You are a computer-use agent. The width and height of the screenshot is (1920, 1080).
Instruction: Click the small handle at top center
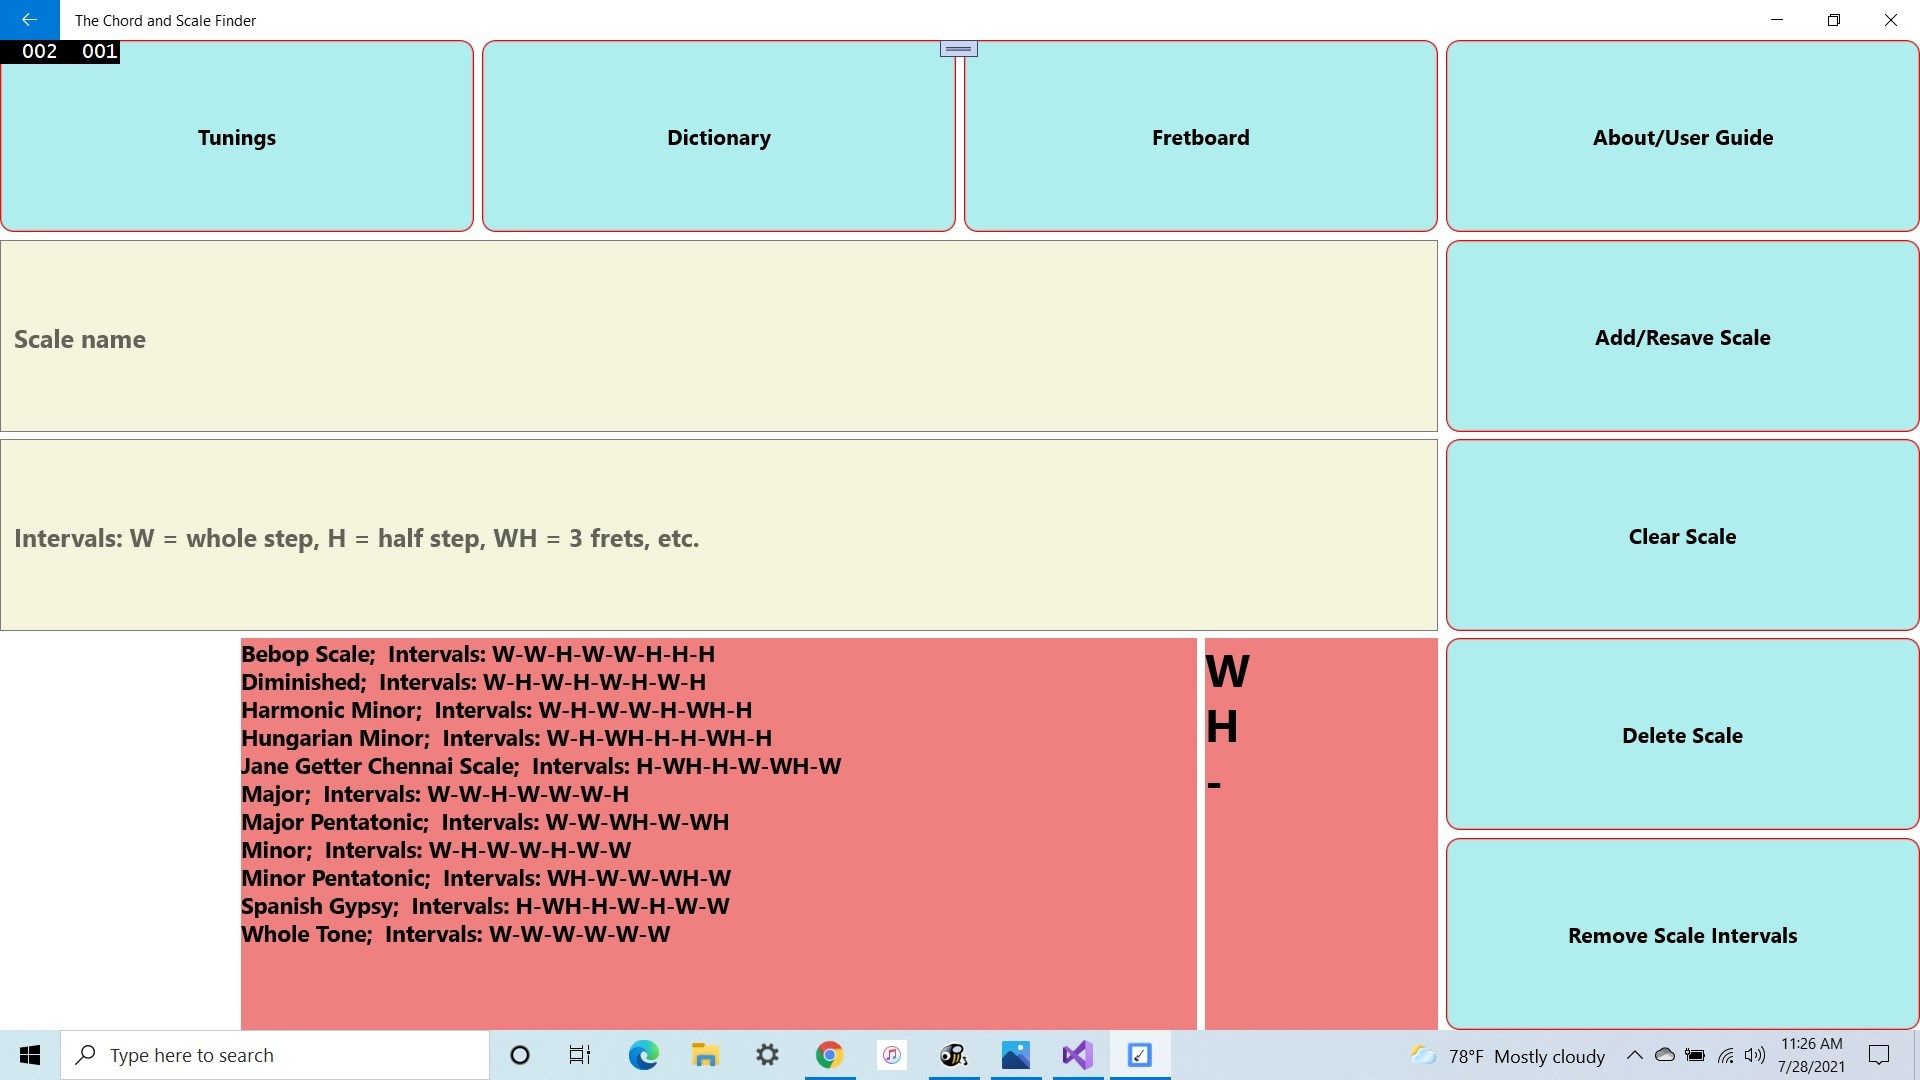(x=958, y=48)
